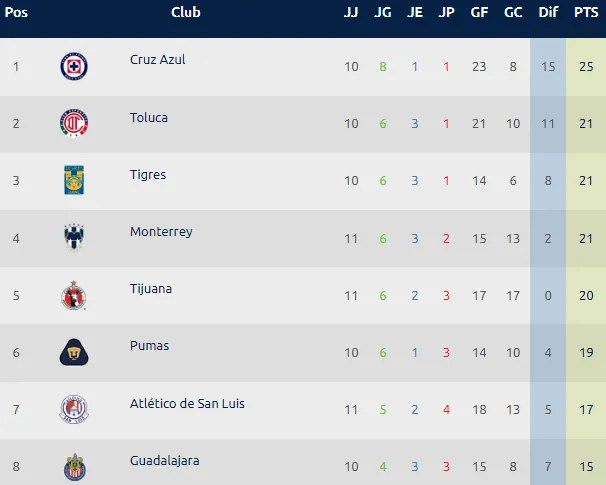Click the Toluca team name
Screen dimensions: 606x485
(149, 117)
